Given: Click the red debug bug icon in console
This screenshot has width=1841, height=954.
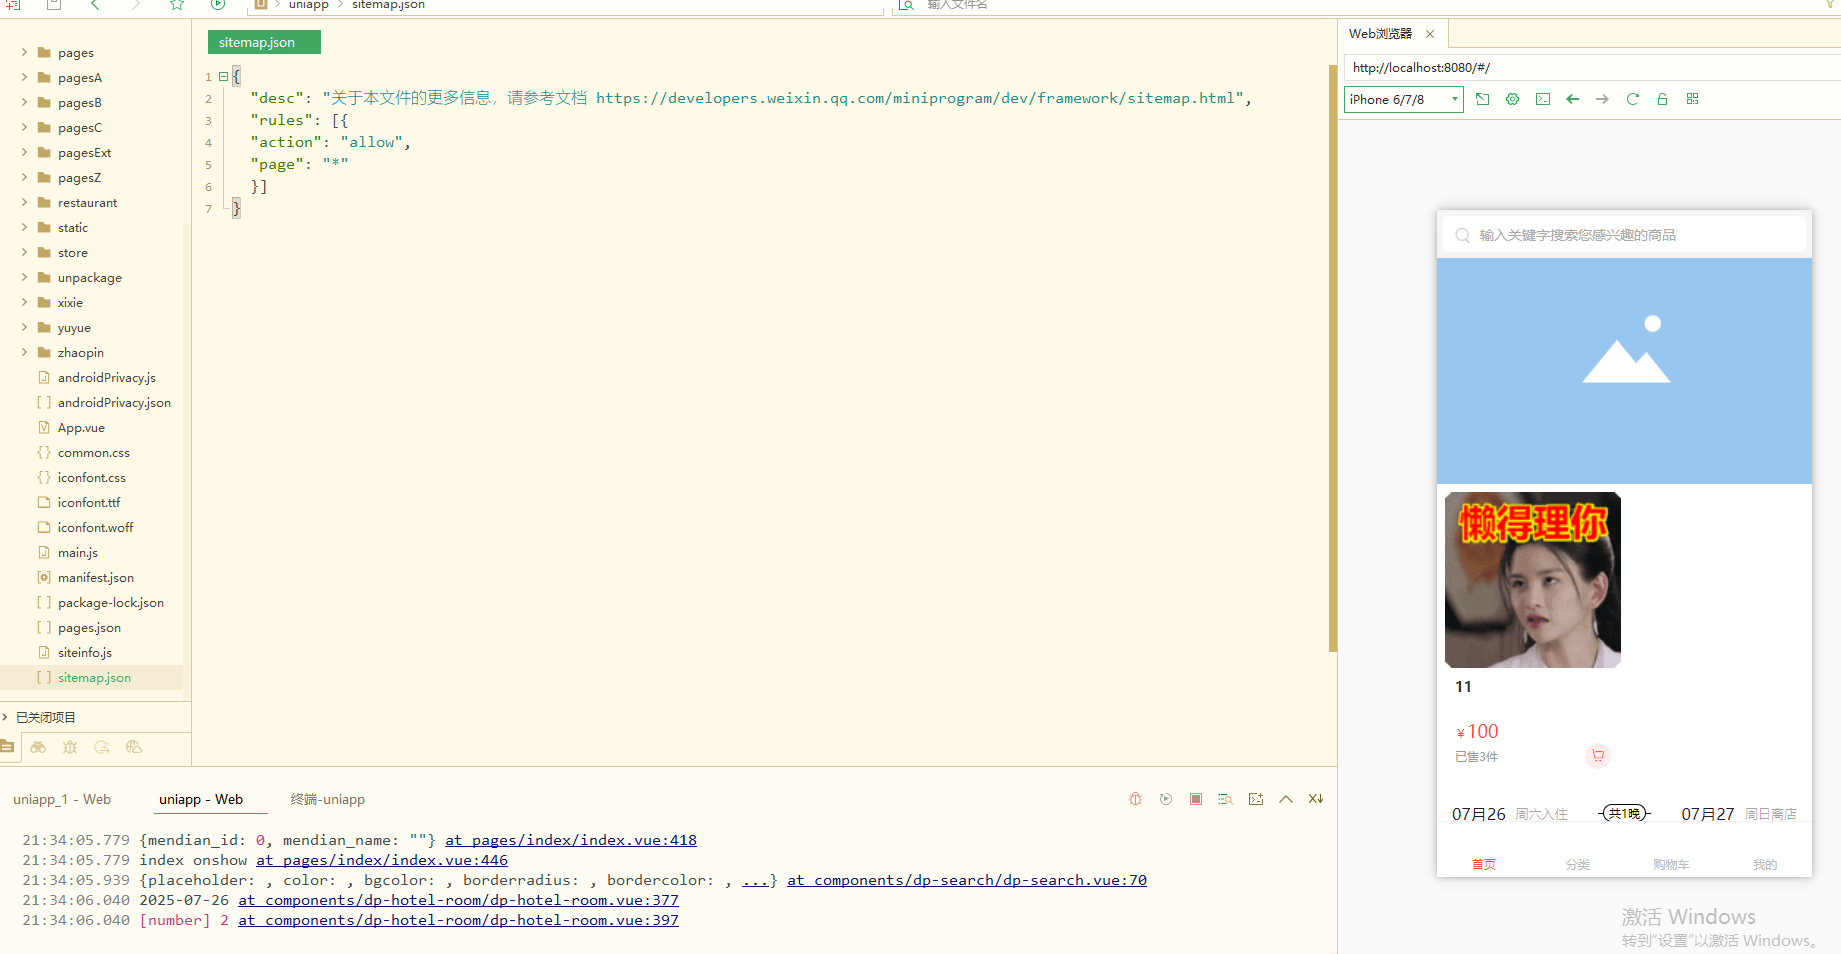Looking at the screenshot, I should tap(1135, 799).
